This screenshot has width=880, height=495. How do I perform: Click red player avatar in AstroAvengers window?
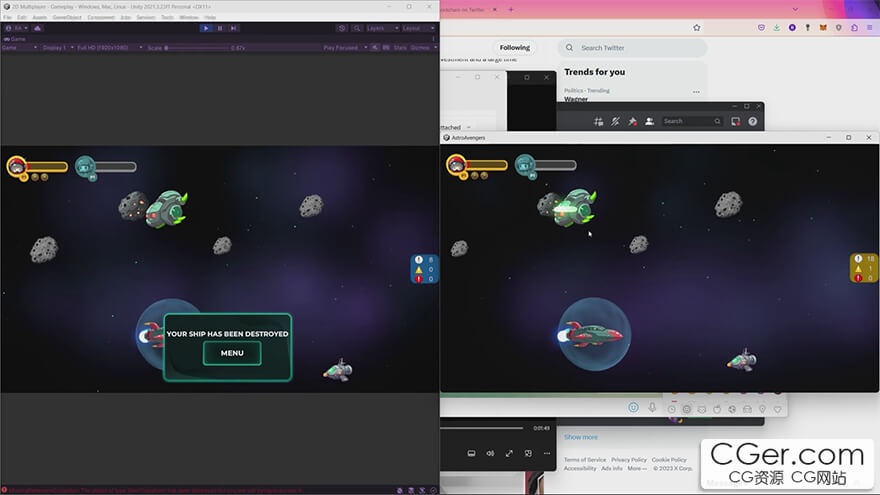coord(456,164)
